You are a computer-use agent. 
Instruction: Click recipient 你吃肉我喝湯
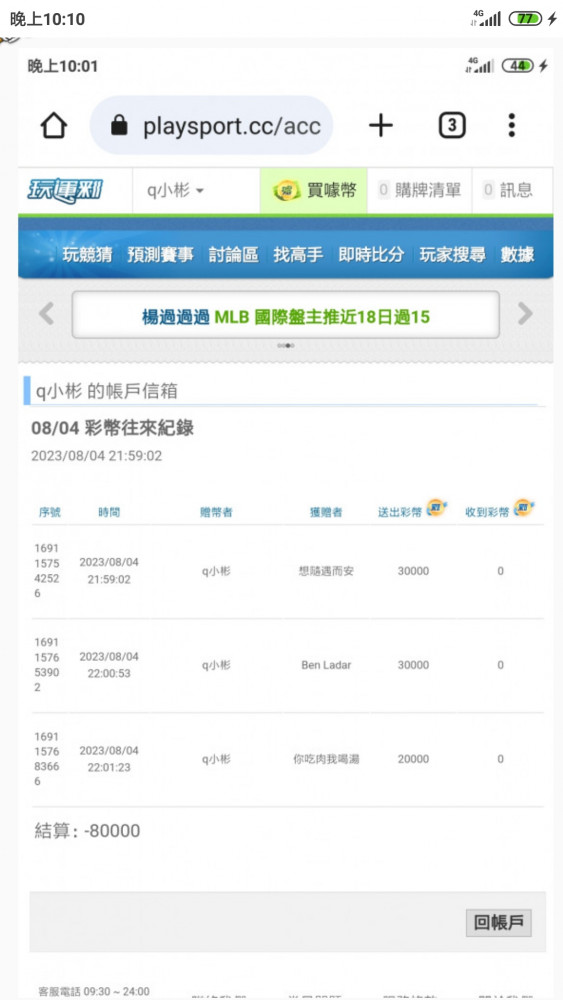point(326,759)
